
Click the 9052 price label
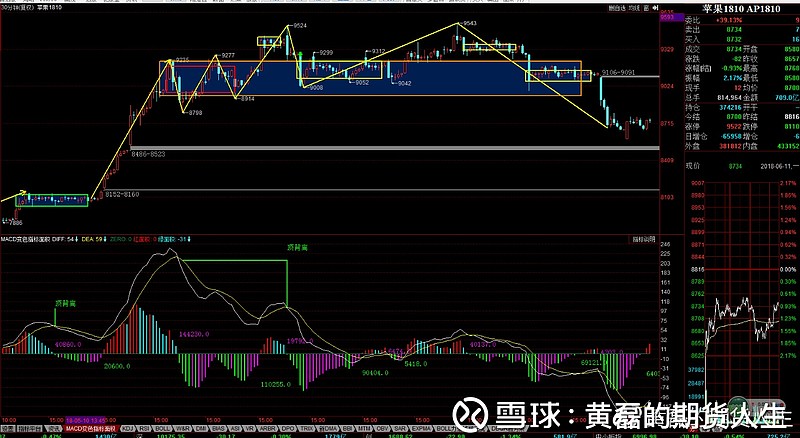click(362, 82)
